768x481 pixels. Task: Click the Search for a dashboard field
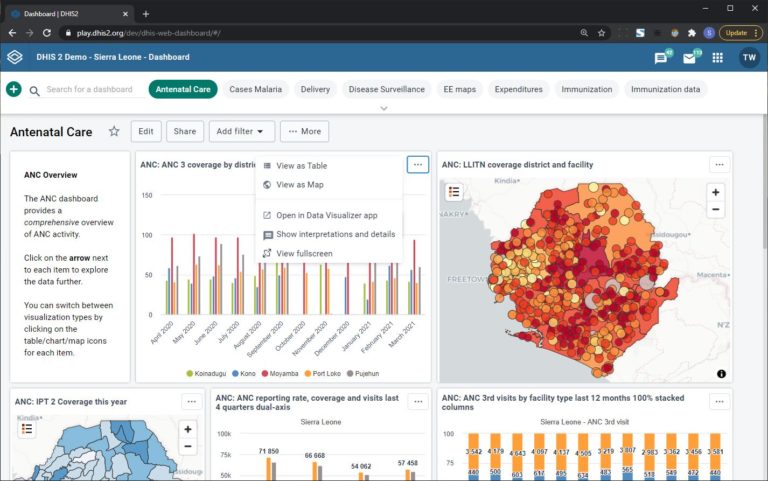[x=89, y=89]
